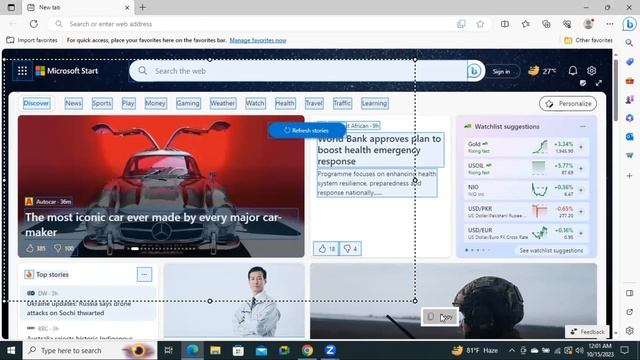Screen dimensions: 640x360
Task: Add this page to favorites star
Action: [x=480, y=24]
